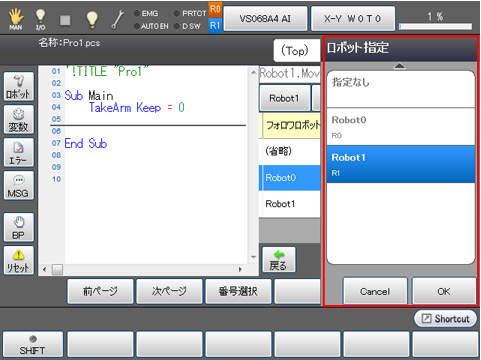The image size is (481, 360).
Task: Open the 変数 variables side button
Action: [19, 119]
